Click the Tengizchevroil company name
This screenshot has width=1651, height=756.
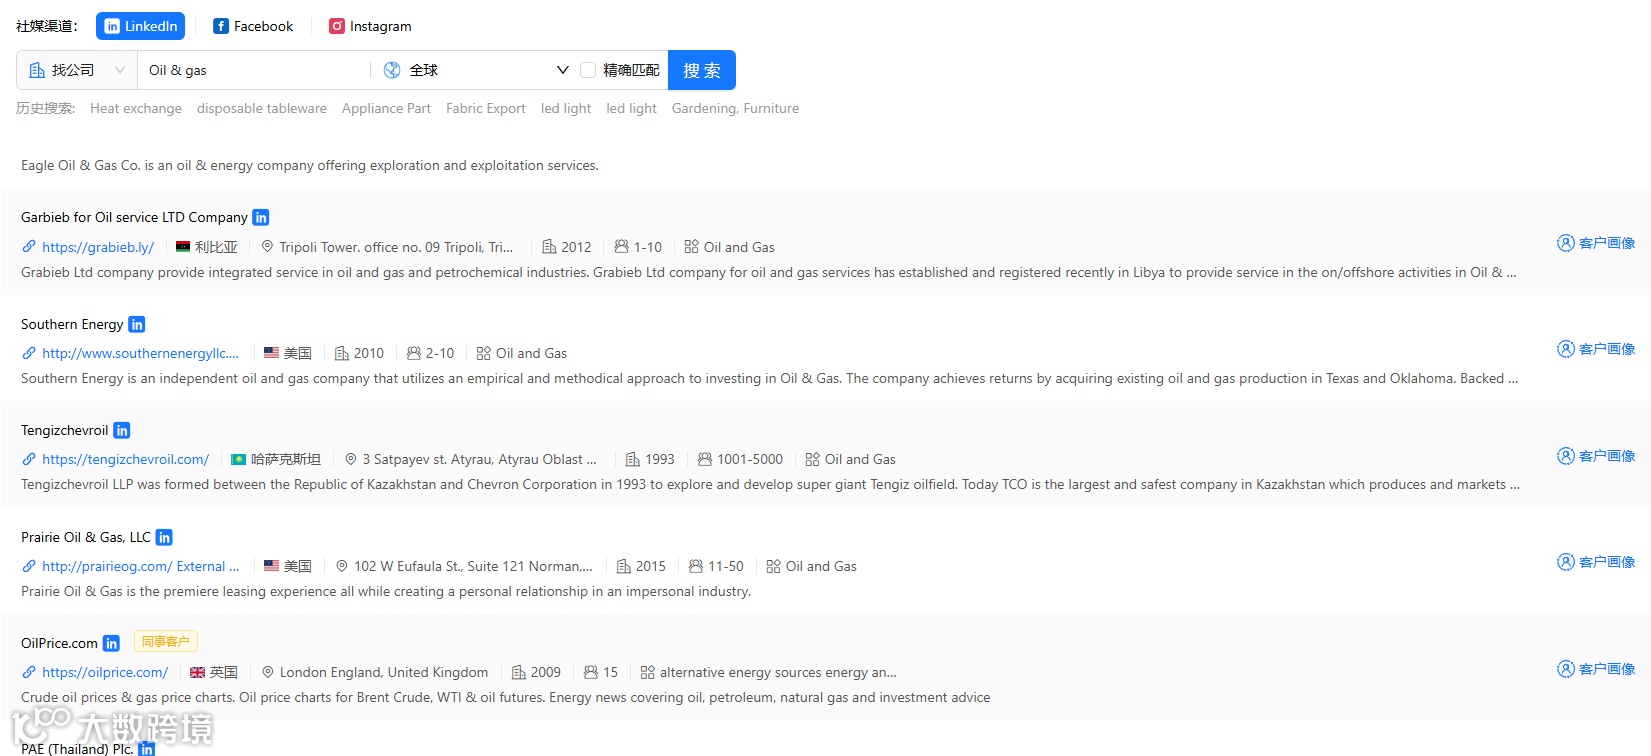65,430
